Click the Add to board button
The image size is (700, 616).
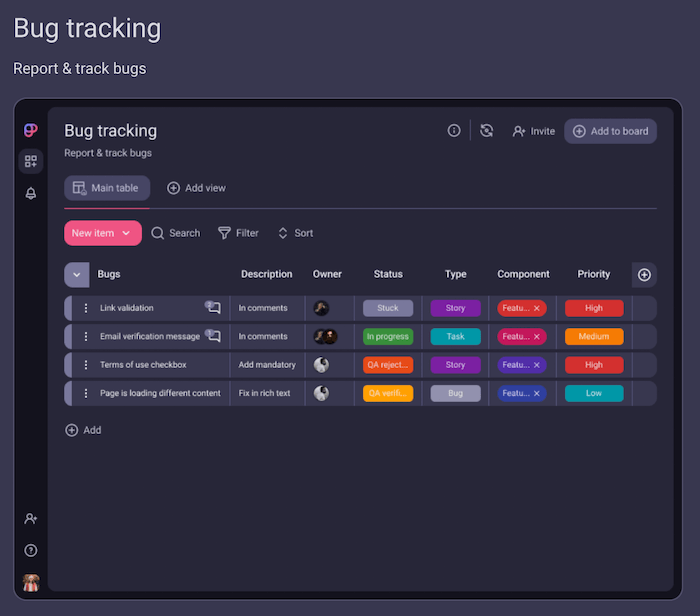click(610, 131)
